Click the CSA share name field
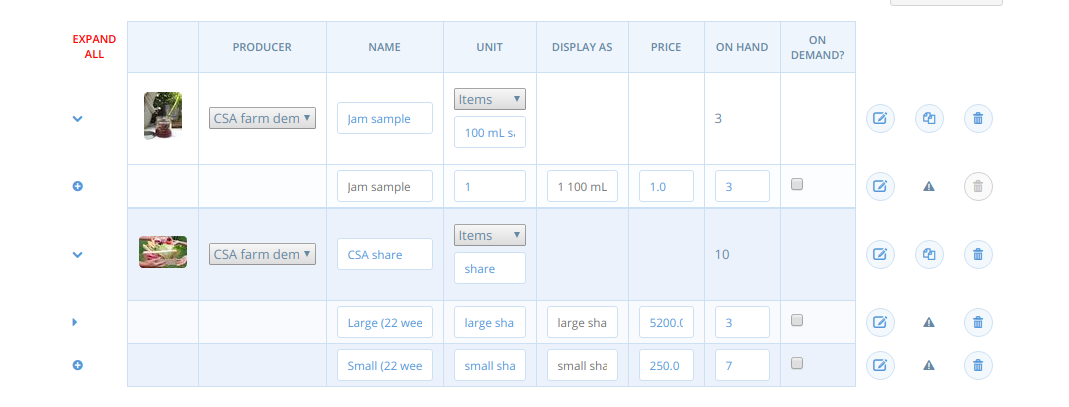This screenshot has width=1069, height=407. (x=385, y=254)
